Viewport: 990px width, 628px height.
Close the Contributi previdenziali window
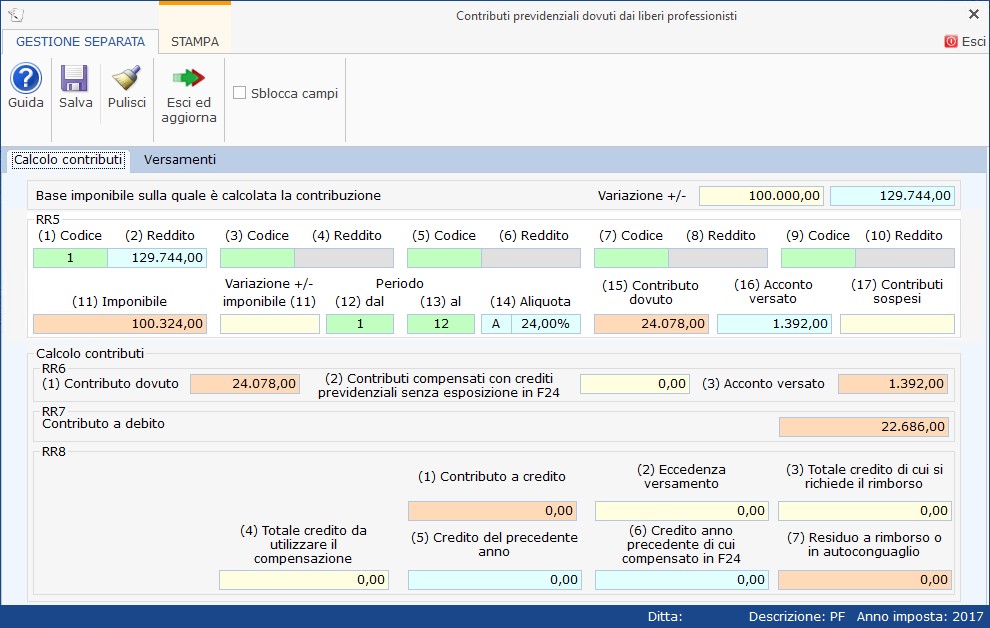(x=974, y=14)
